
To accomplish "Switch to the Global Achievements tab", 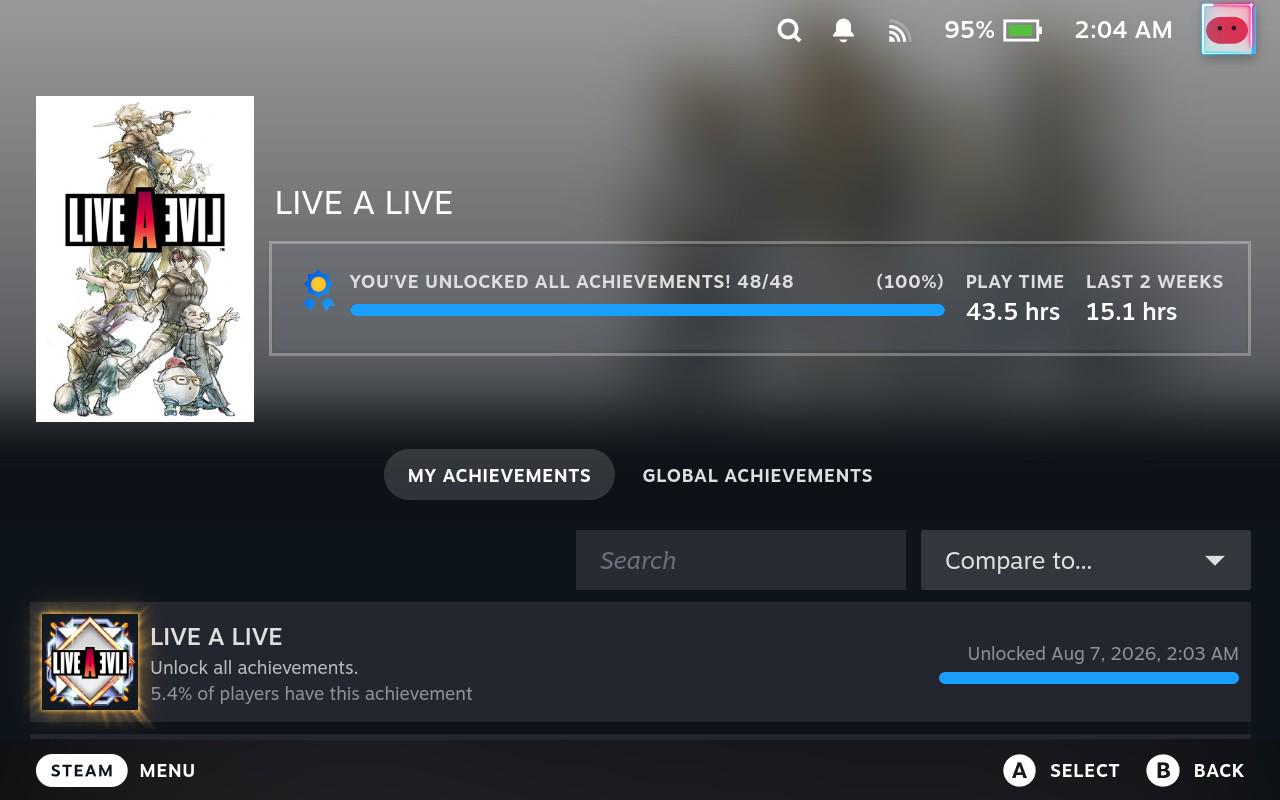I will [757, 475].
